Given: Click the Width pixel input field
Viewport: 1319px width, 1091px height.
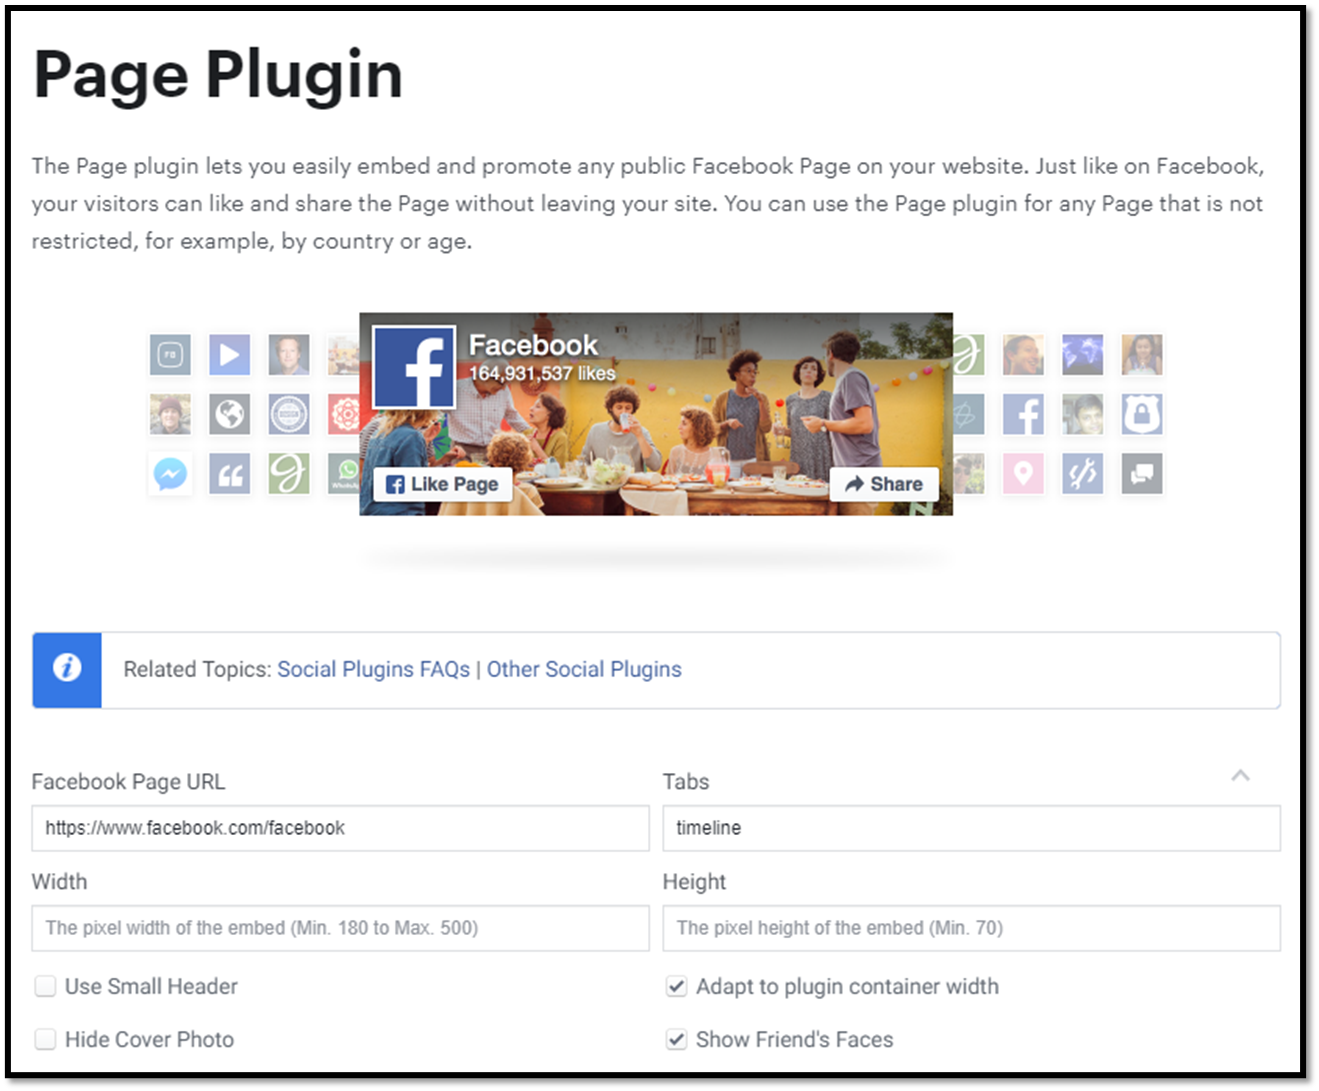Looking at the screenshot, I should click(x=340, y=928).
